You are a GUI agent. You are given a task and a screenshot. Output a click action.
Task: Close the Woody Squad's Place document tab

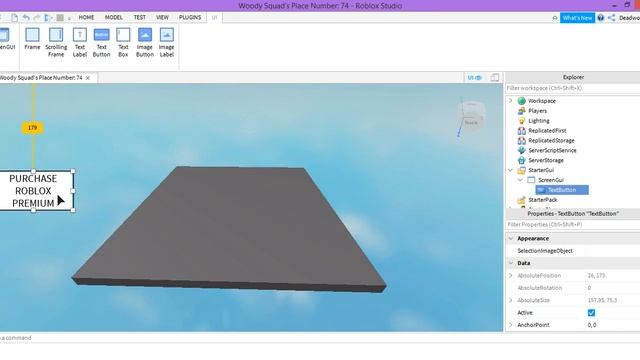pos(88,78)
